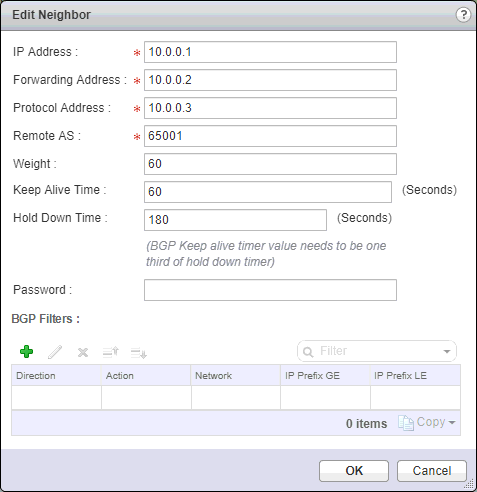Click the pencil edit filter icon
The image size is (477, 492).
point(55,352)
